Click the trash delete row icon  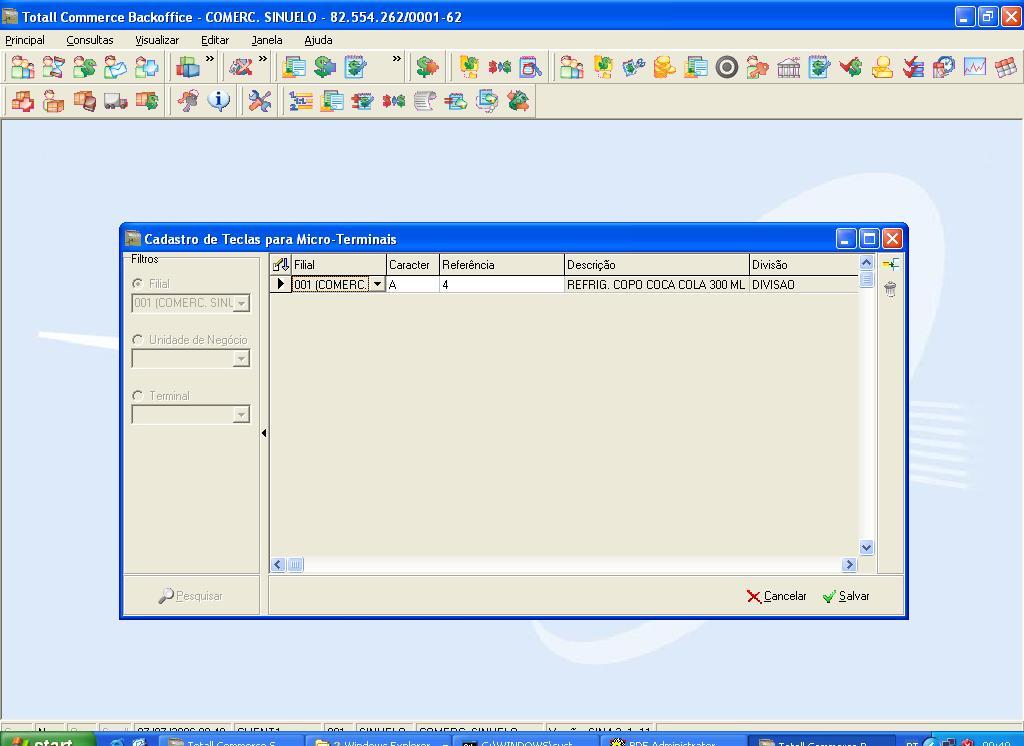coord(890,289)
